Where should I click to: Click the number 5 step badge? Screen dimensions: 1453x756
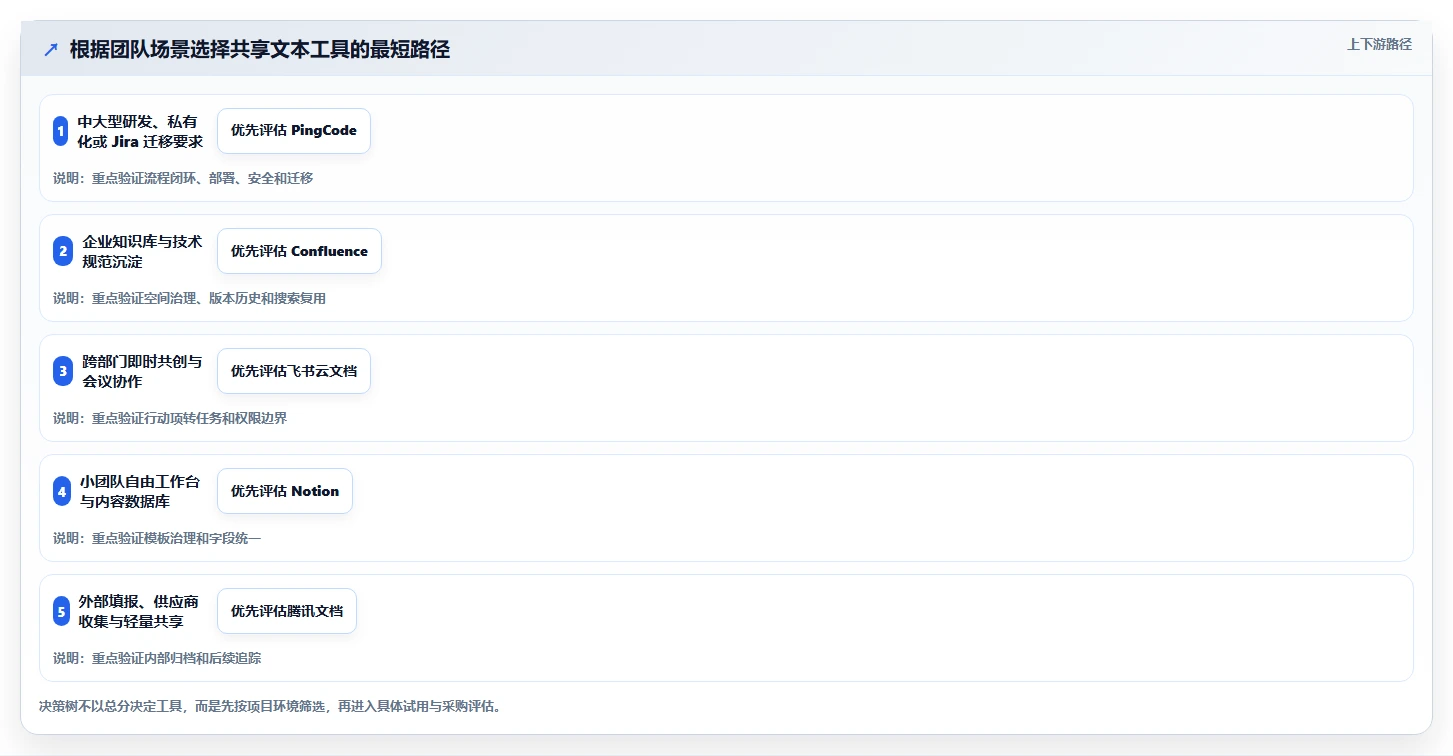click(61, 611)
